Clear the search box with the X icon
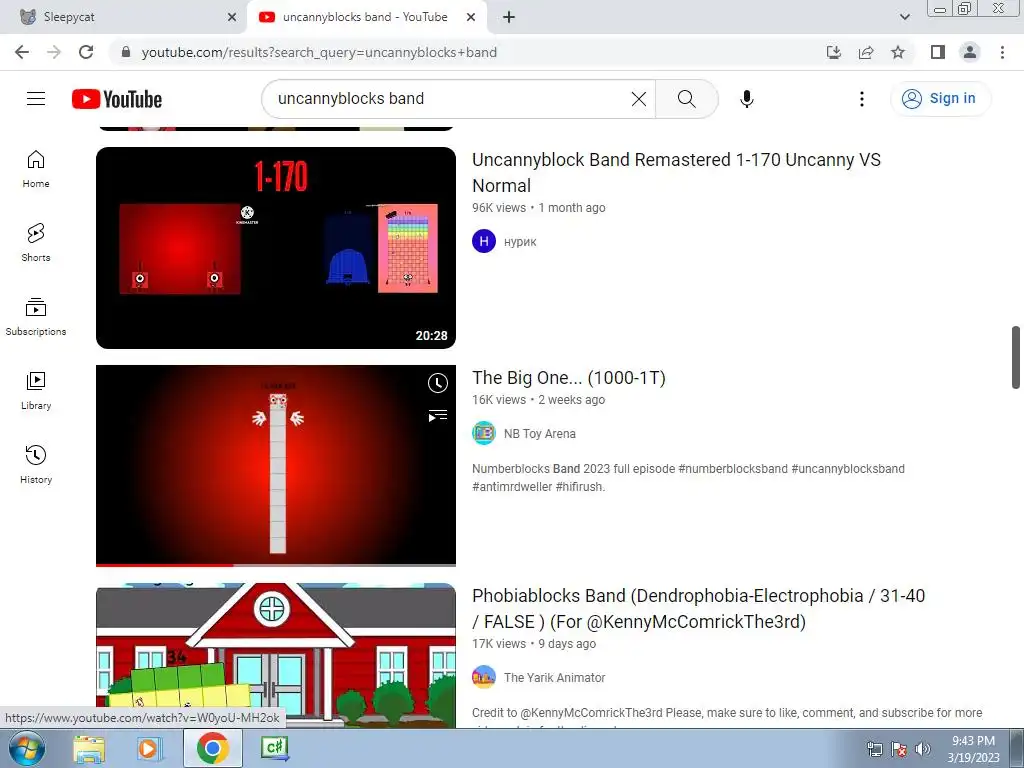 coord(639,99)
